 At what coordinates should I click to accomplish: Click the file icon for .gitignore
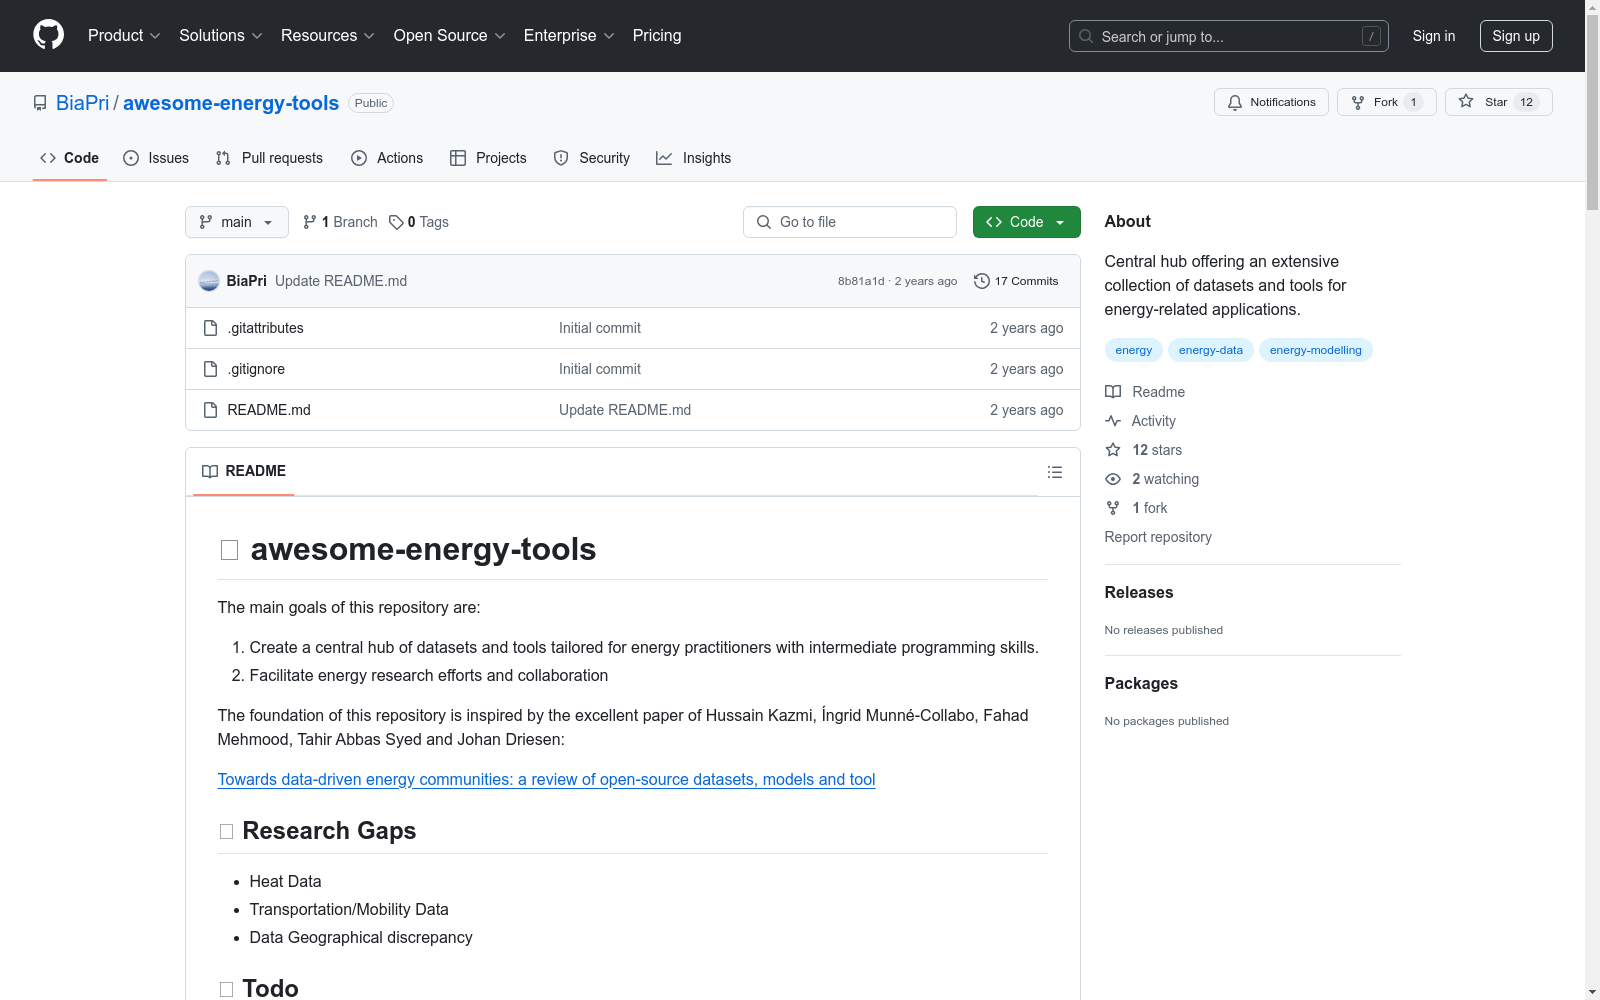210,369
